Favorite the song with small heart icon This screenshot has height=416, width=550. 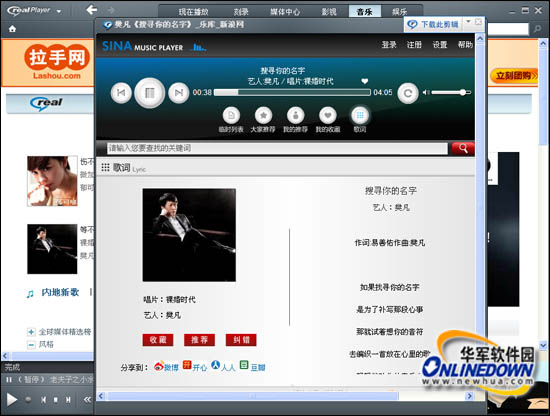tap(365, 81)
